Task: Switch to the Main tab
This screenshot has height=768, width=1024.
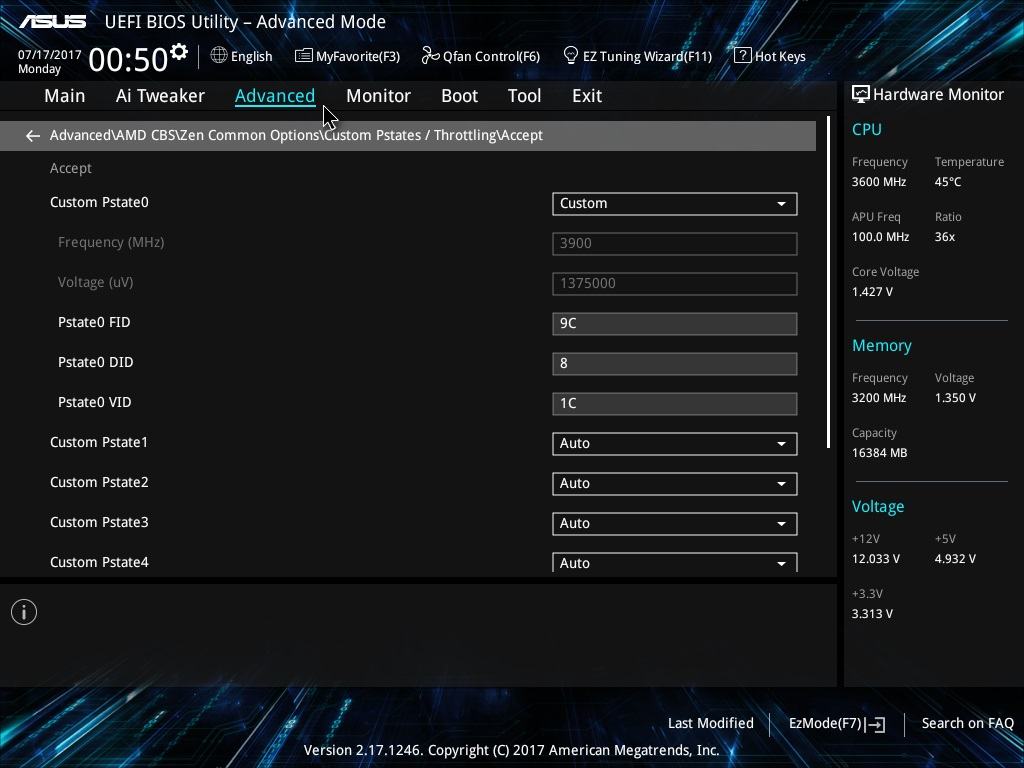Action: pyautogui.click(x=65, y=96)
